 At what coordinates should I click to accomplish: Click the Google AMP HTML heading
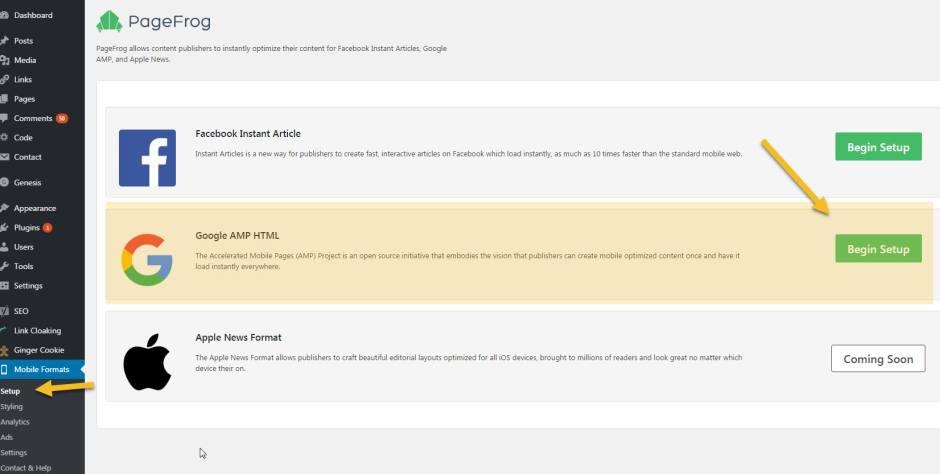[237, 236]
